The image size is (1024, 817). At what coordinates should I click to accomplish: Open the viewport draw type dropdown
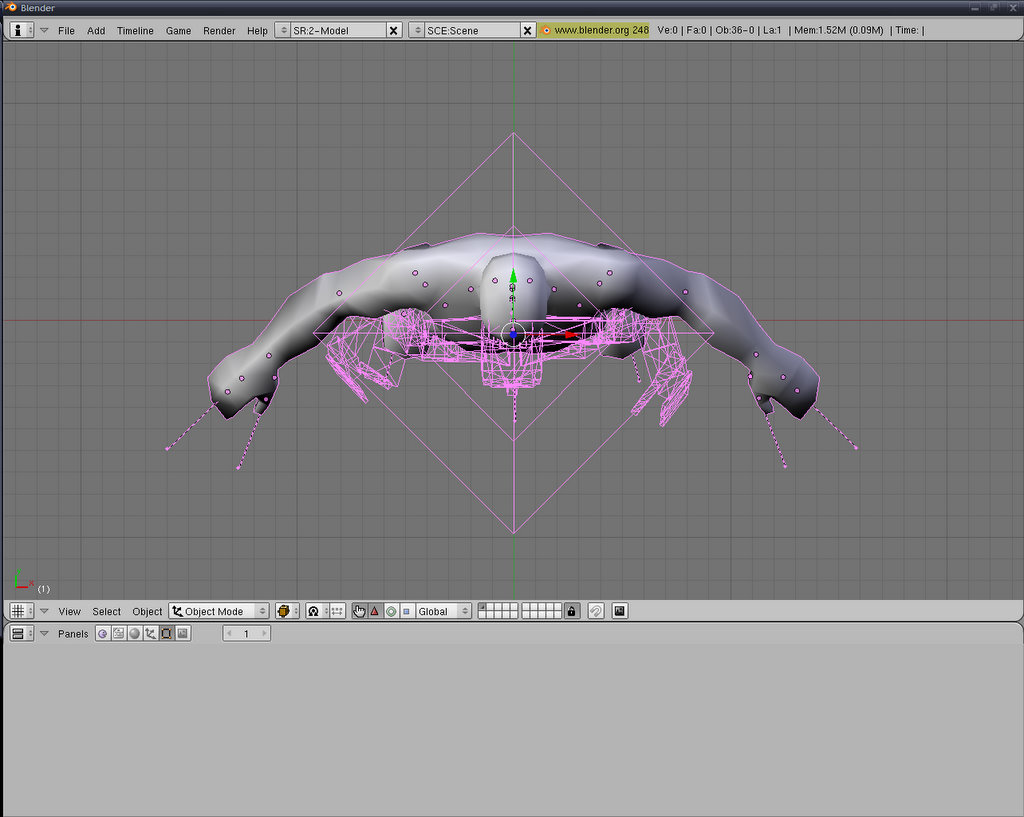click(x=288, y=611)
